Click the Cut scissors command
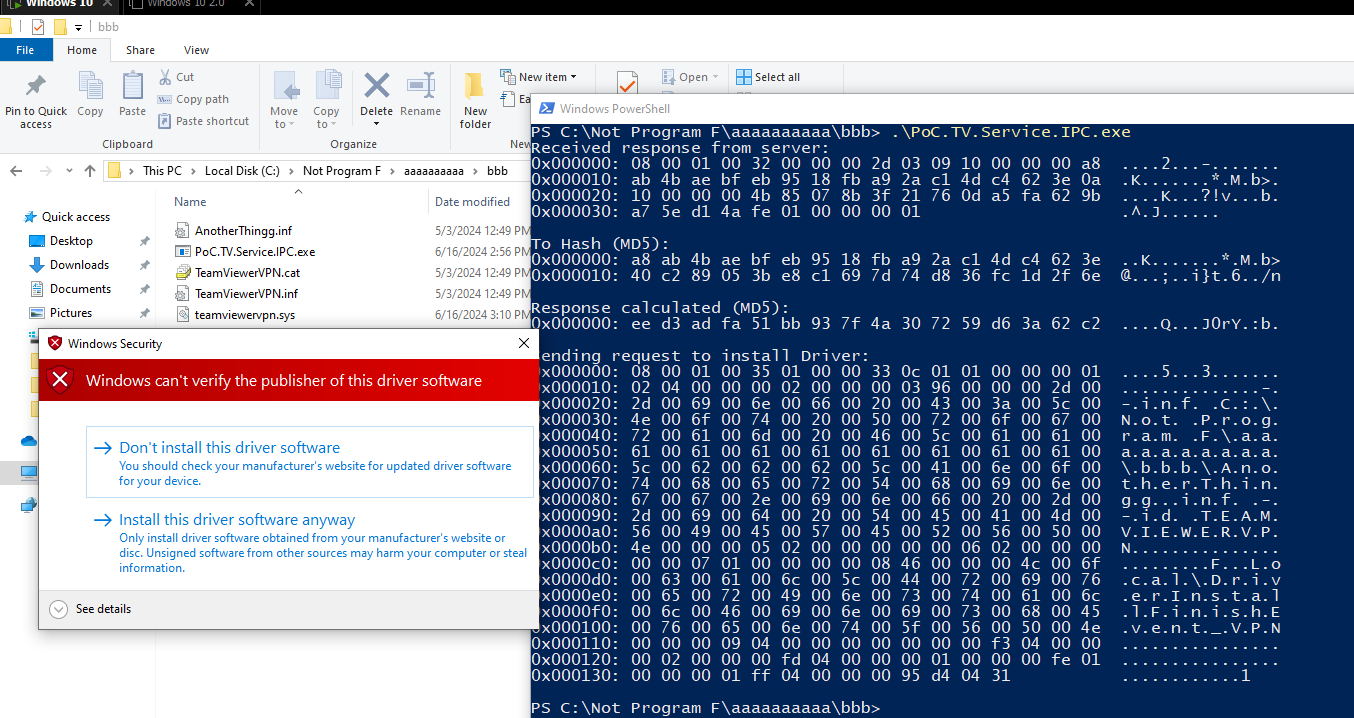The height and width of the screenshot is (718, 1354). [x=176, y=77]
